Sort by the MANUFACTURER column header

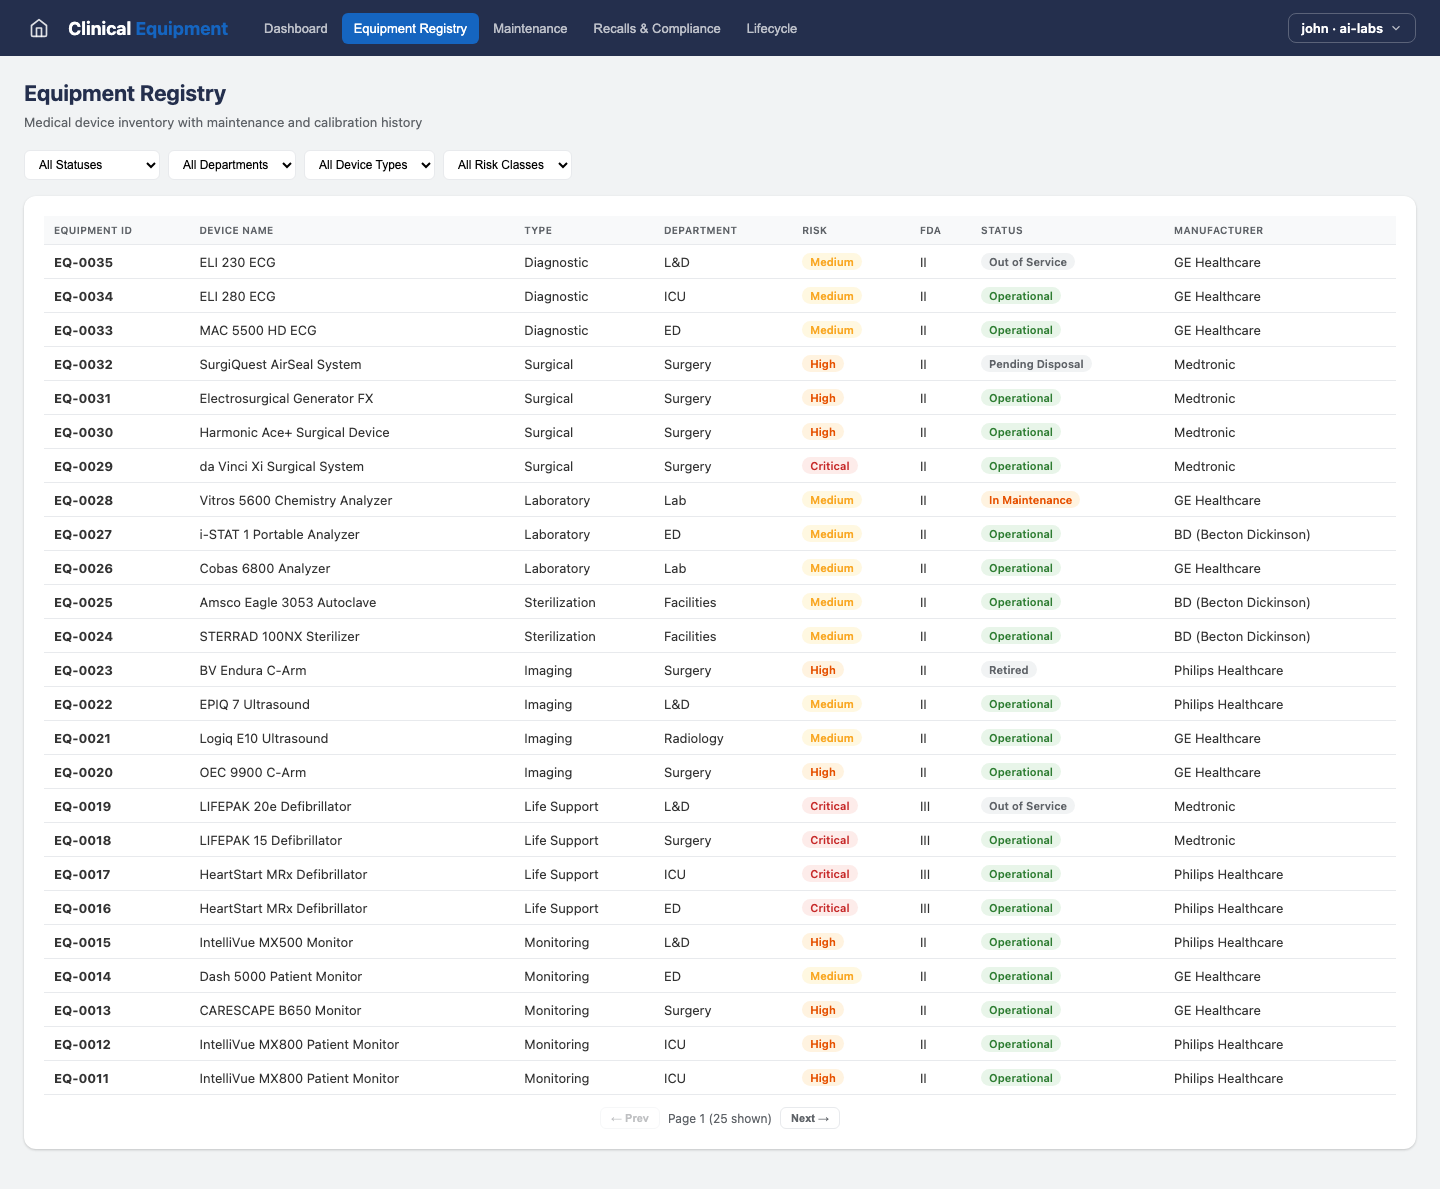(1219, 230)
